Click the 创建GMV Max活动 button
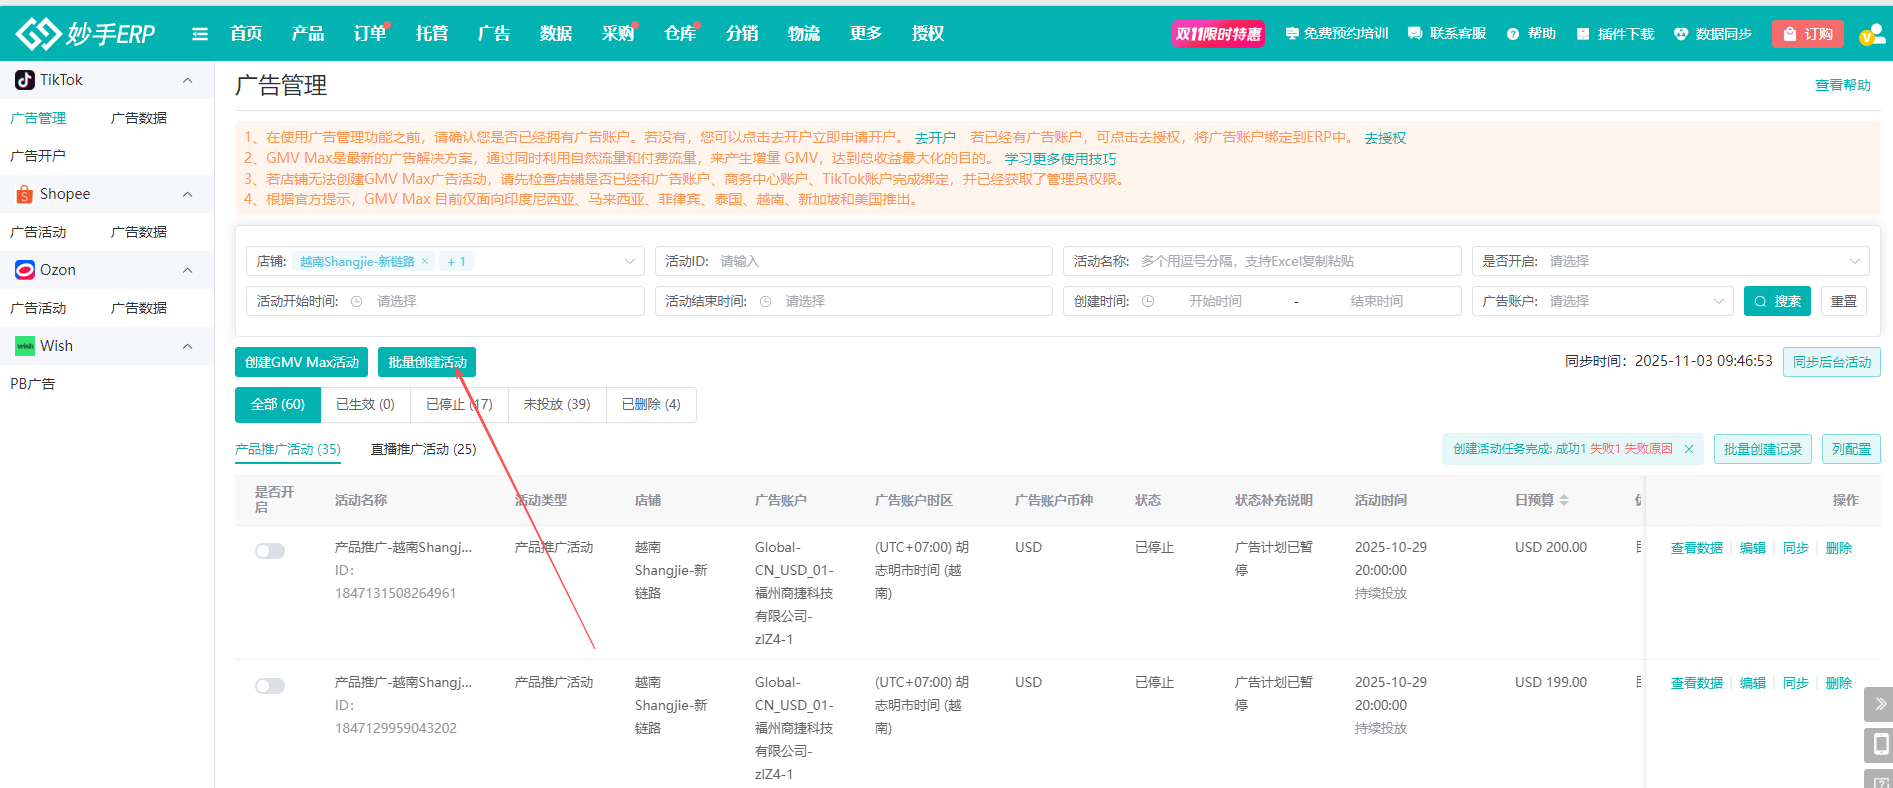This screenshot has width=1893, height=788. [301, 362]
